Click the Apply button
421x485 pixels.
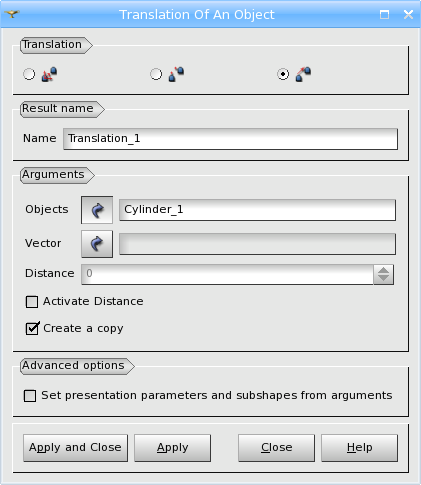172,448
